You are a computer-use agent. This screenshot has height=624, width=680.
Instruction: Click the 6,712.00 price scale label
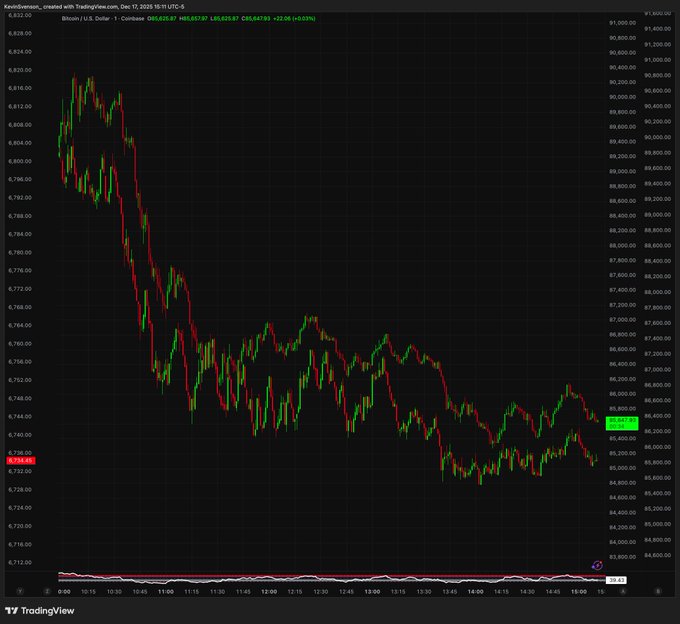(20, 562)
